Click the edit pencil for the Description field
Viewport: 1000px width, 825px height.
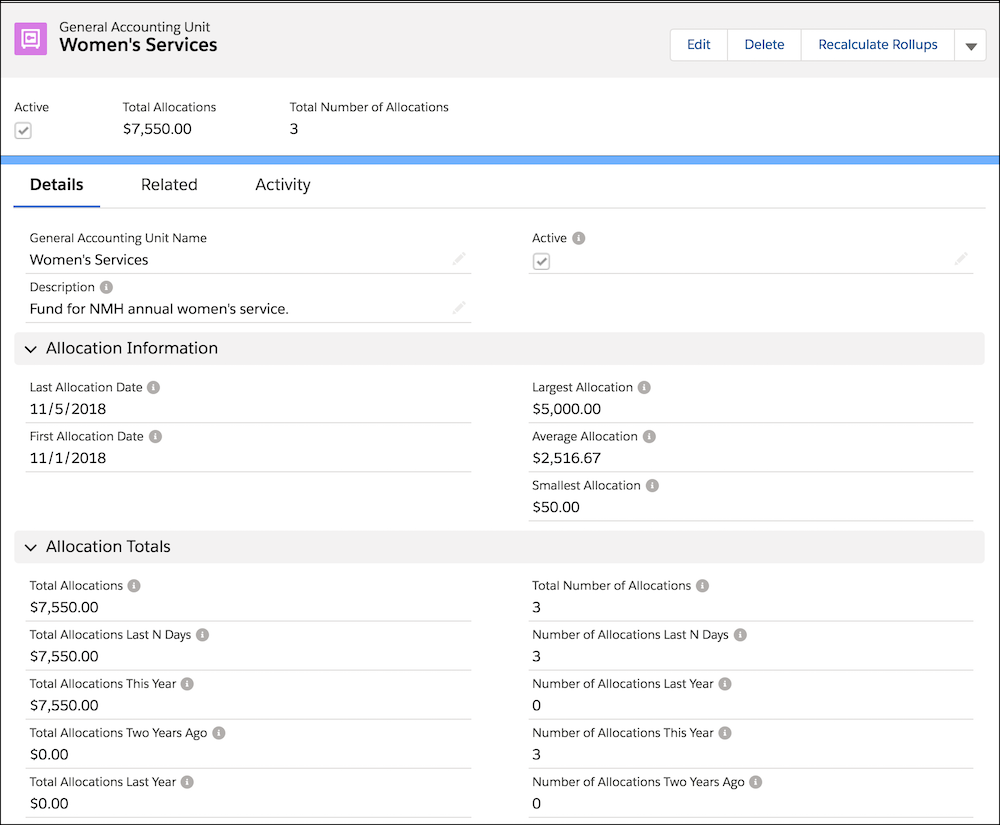tap(459, 308)
